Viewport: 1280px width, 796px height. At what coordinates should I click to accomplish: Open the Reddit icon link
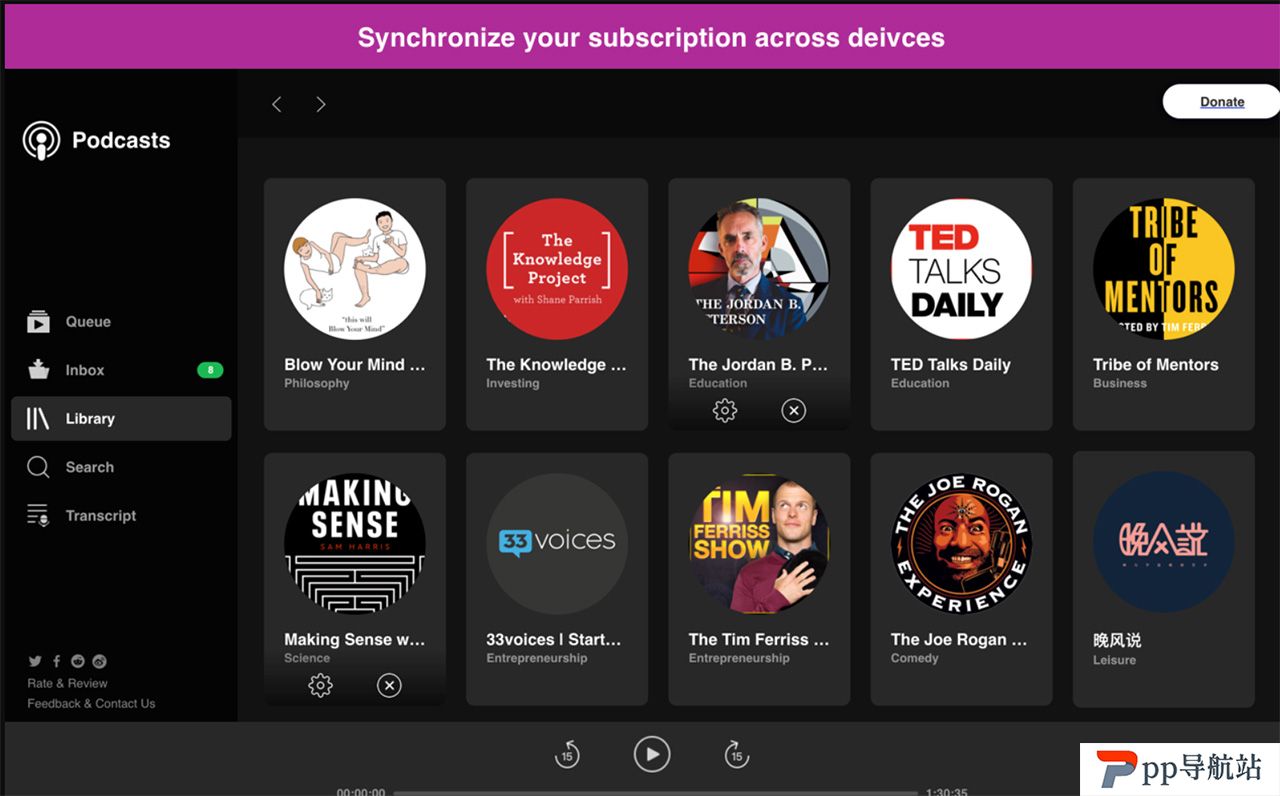tap(78, 661)
